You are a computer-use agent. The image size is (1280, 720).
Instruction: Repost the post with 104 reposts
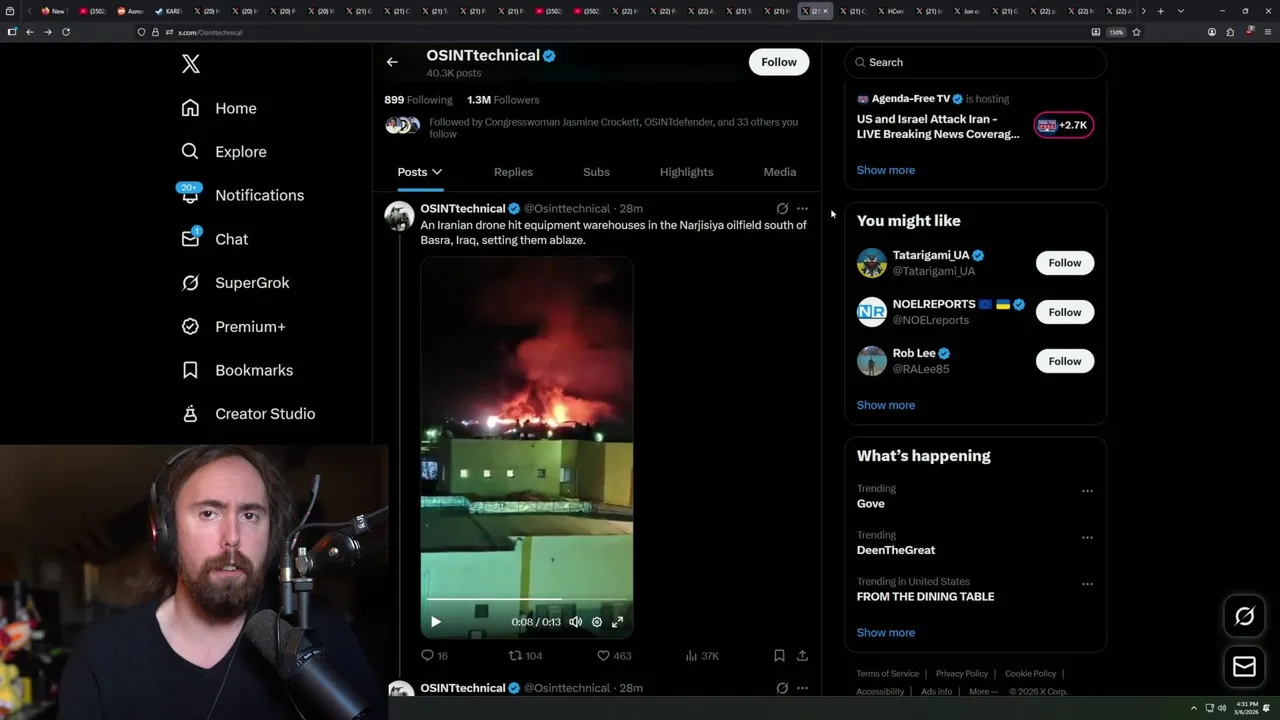(526, 656)
